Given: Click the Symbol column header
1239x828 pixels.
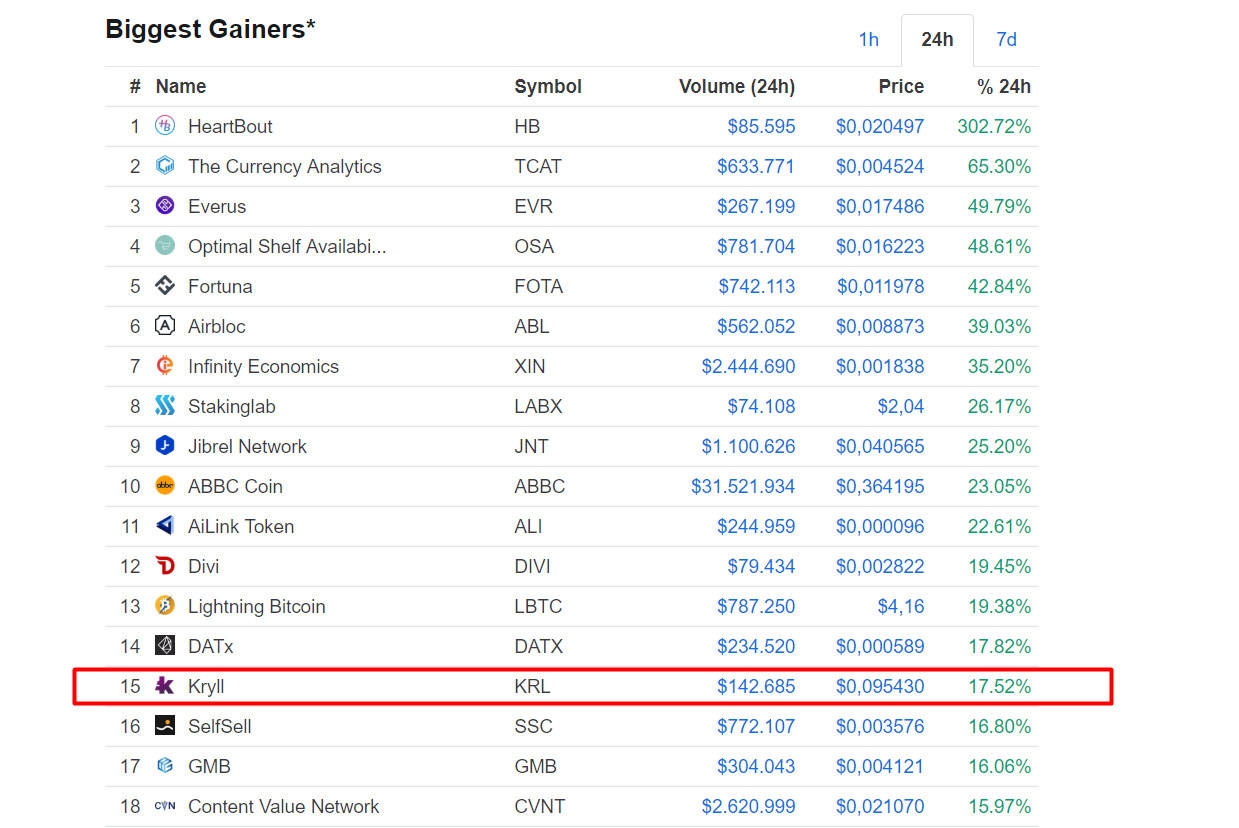Looking at the screenshot, I should (548, 87).
